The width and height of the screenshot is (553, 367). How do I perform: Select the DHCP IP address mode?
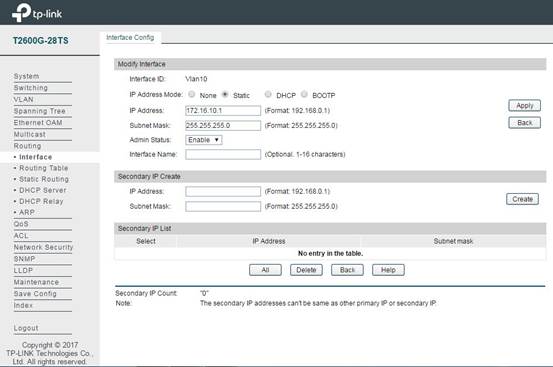coord(268,94)
